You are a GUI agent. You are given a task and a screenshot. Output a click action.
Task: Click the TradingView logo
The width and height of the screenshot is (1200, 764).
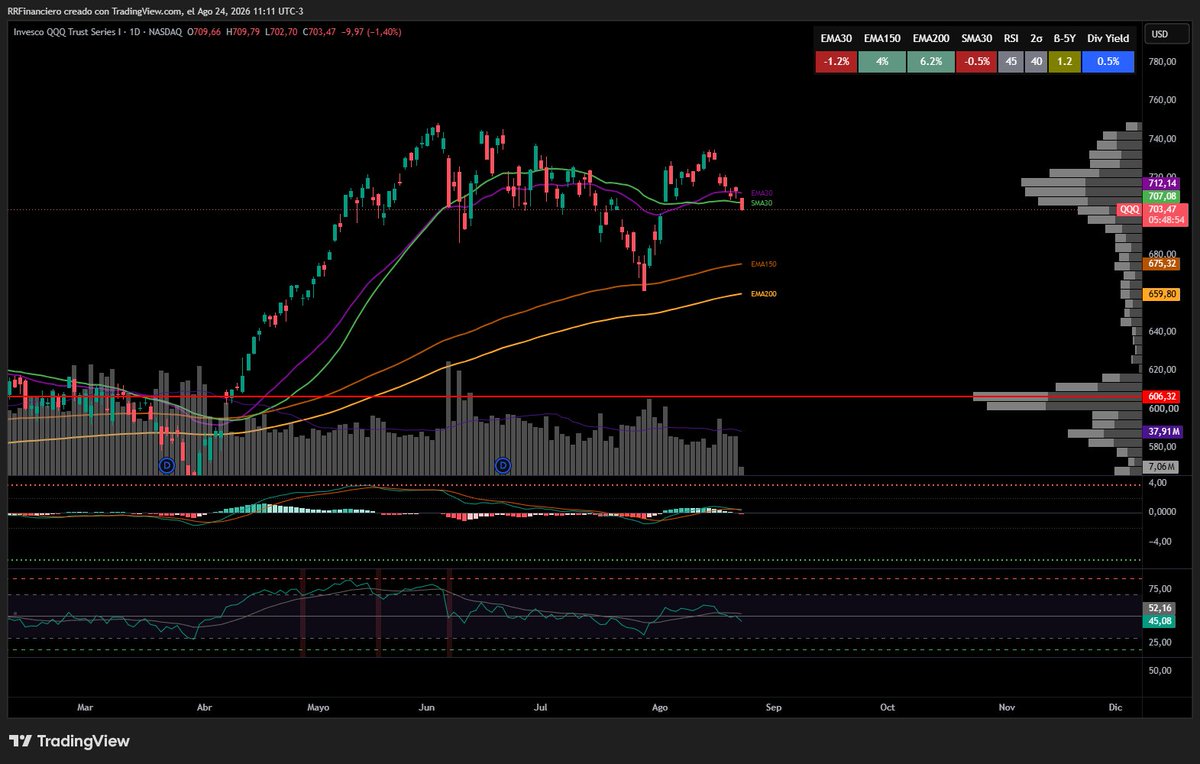(69, 742)
